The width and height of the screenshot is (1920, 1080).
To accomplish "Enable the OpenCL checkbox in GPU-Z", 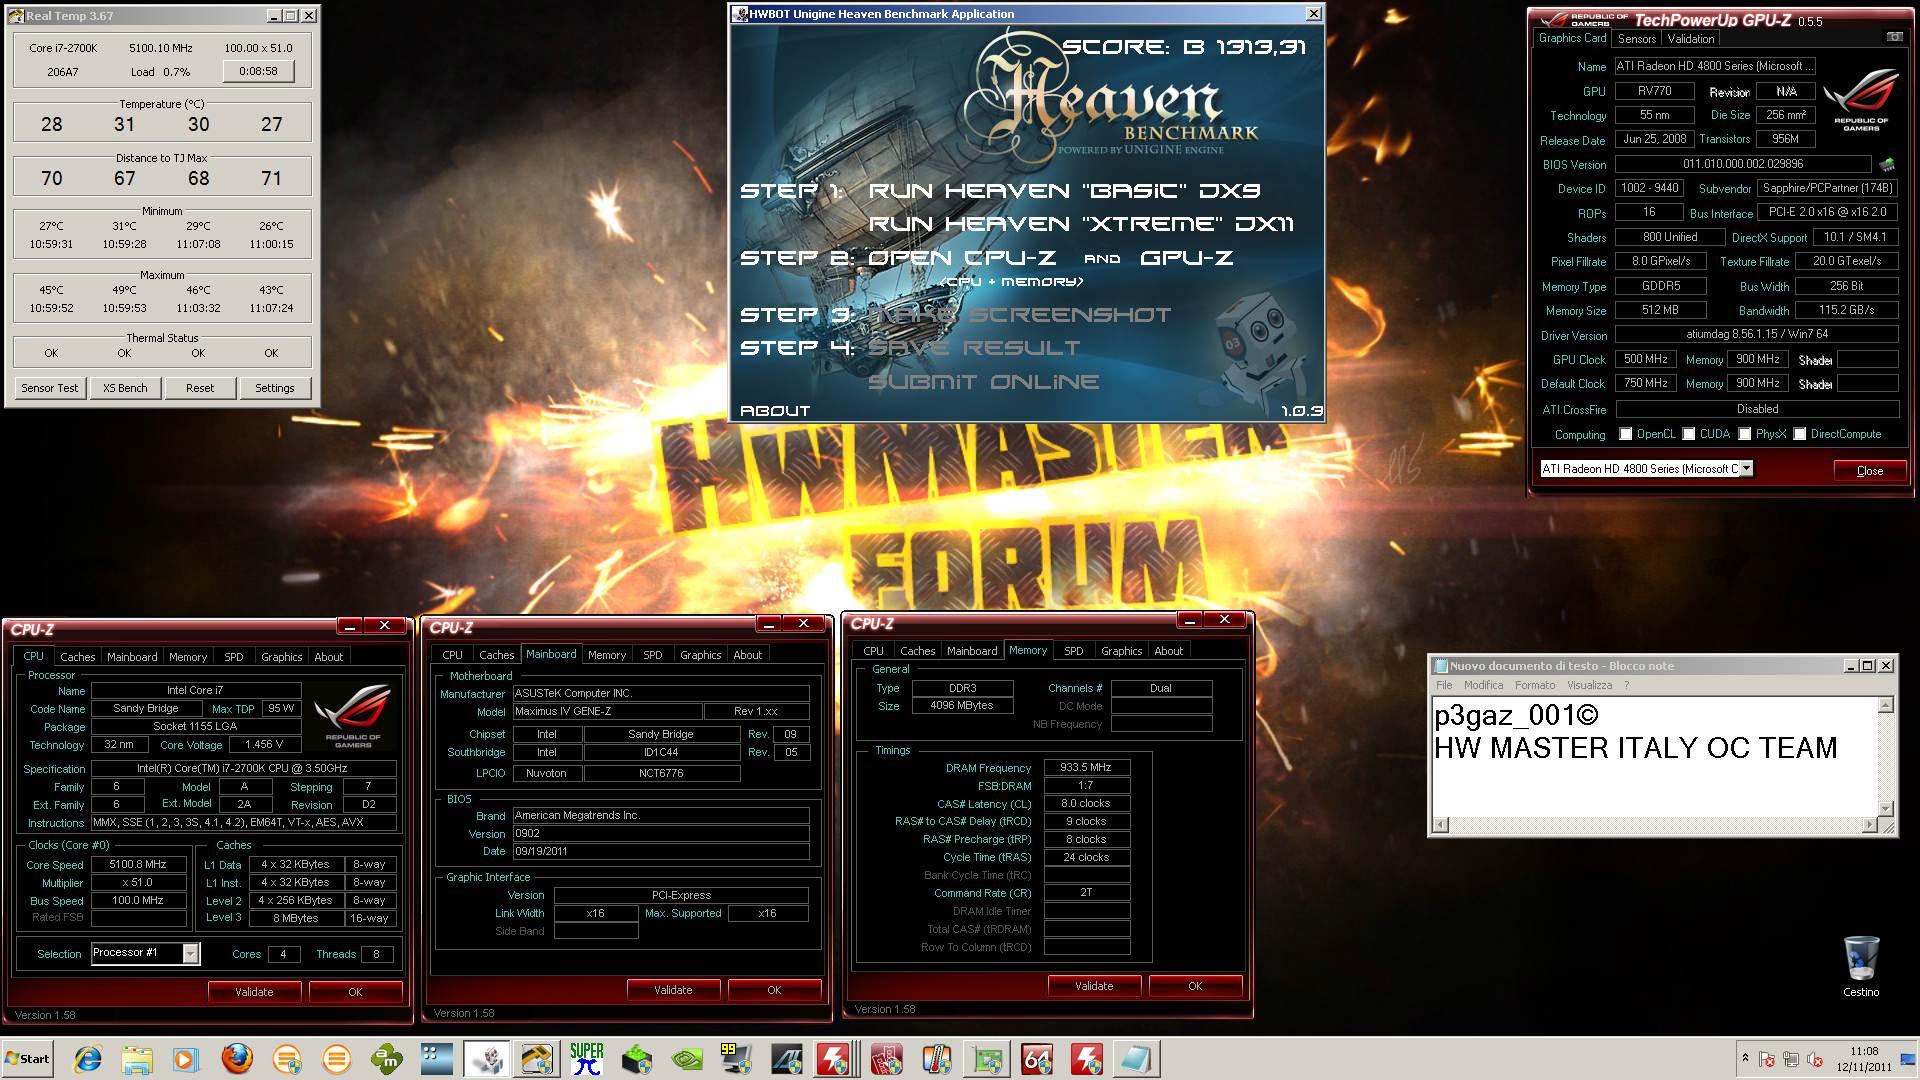I will pyautogui.click(x=1626, y=434).
